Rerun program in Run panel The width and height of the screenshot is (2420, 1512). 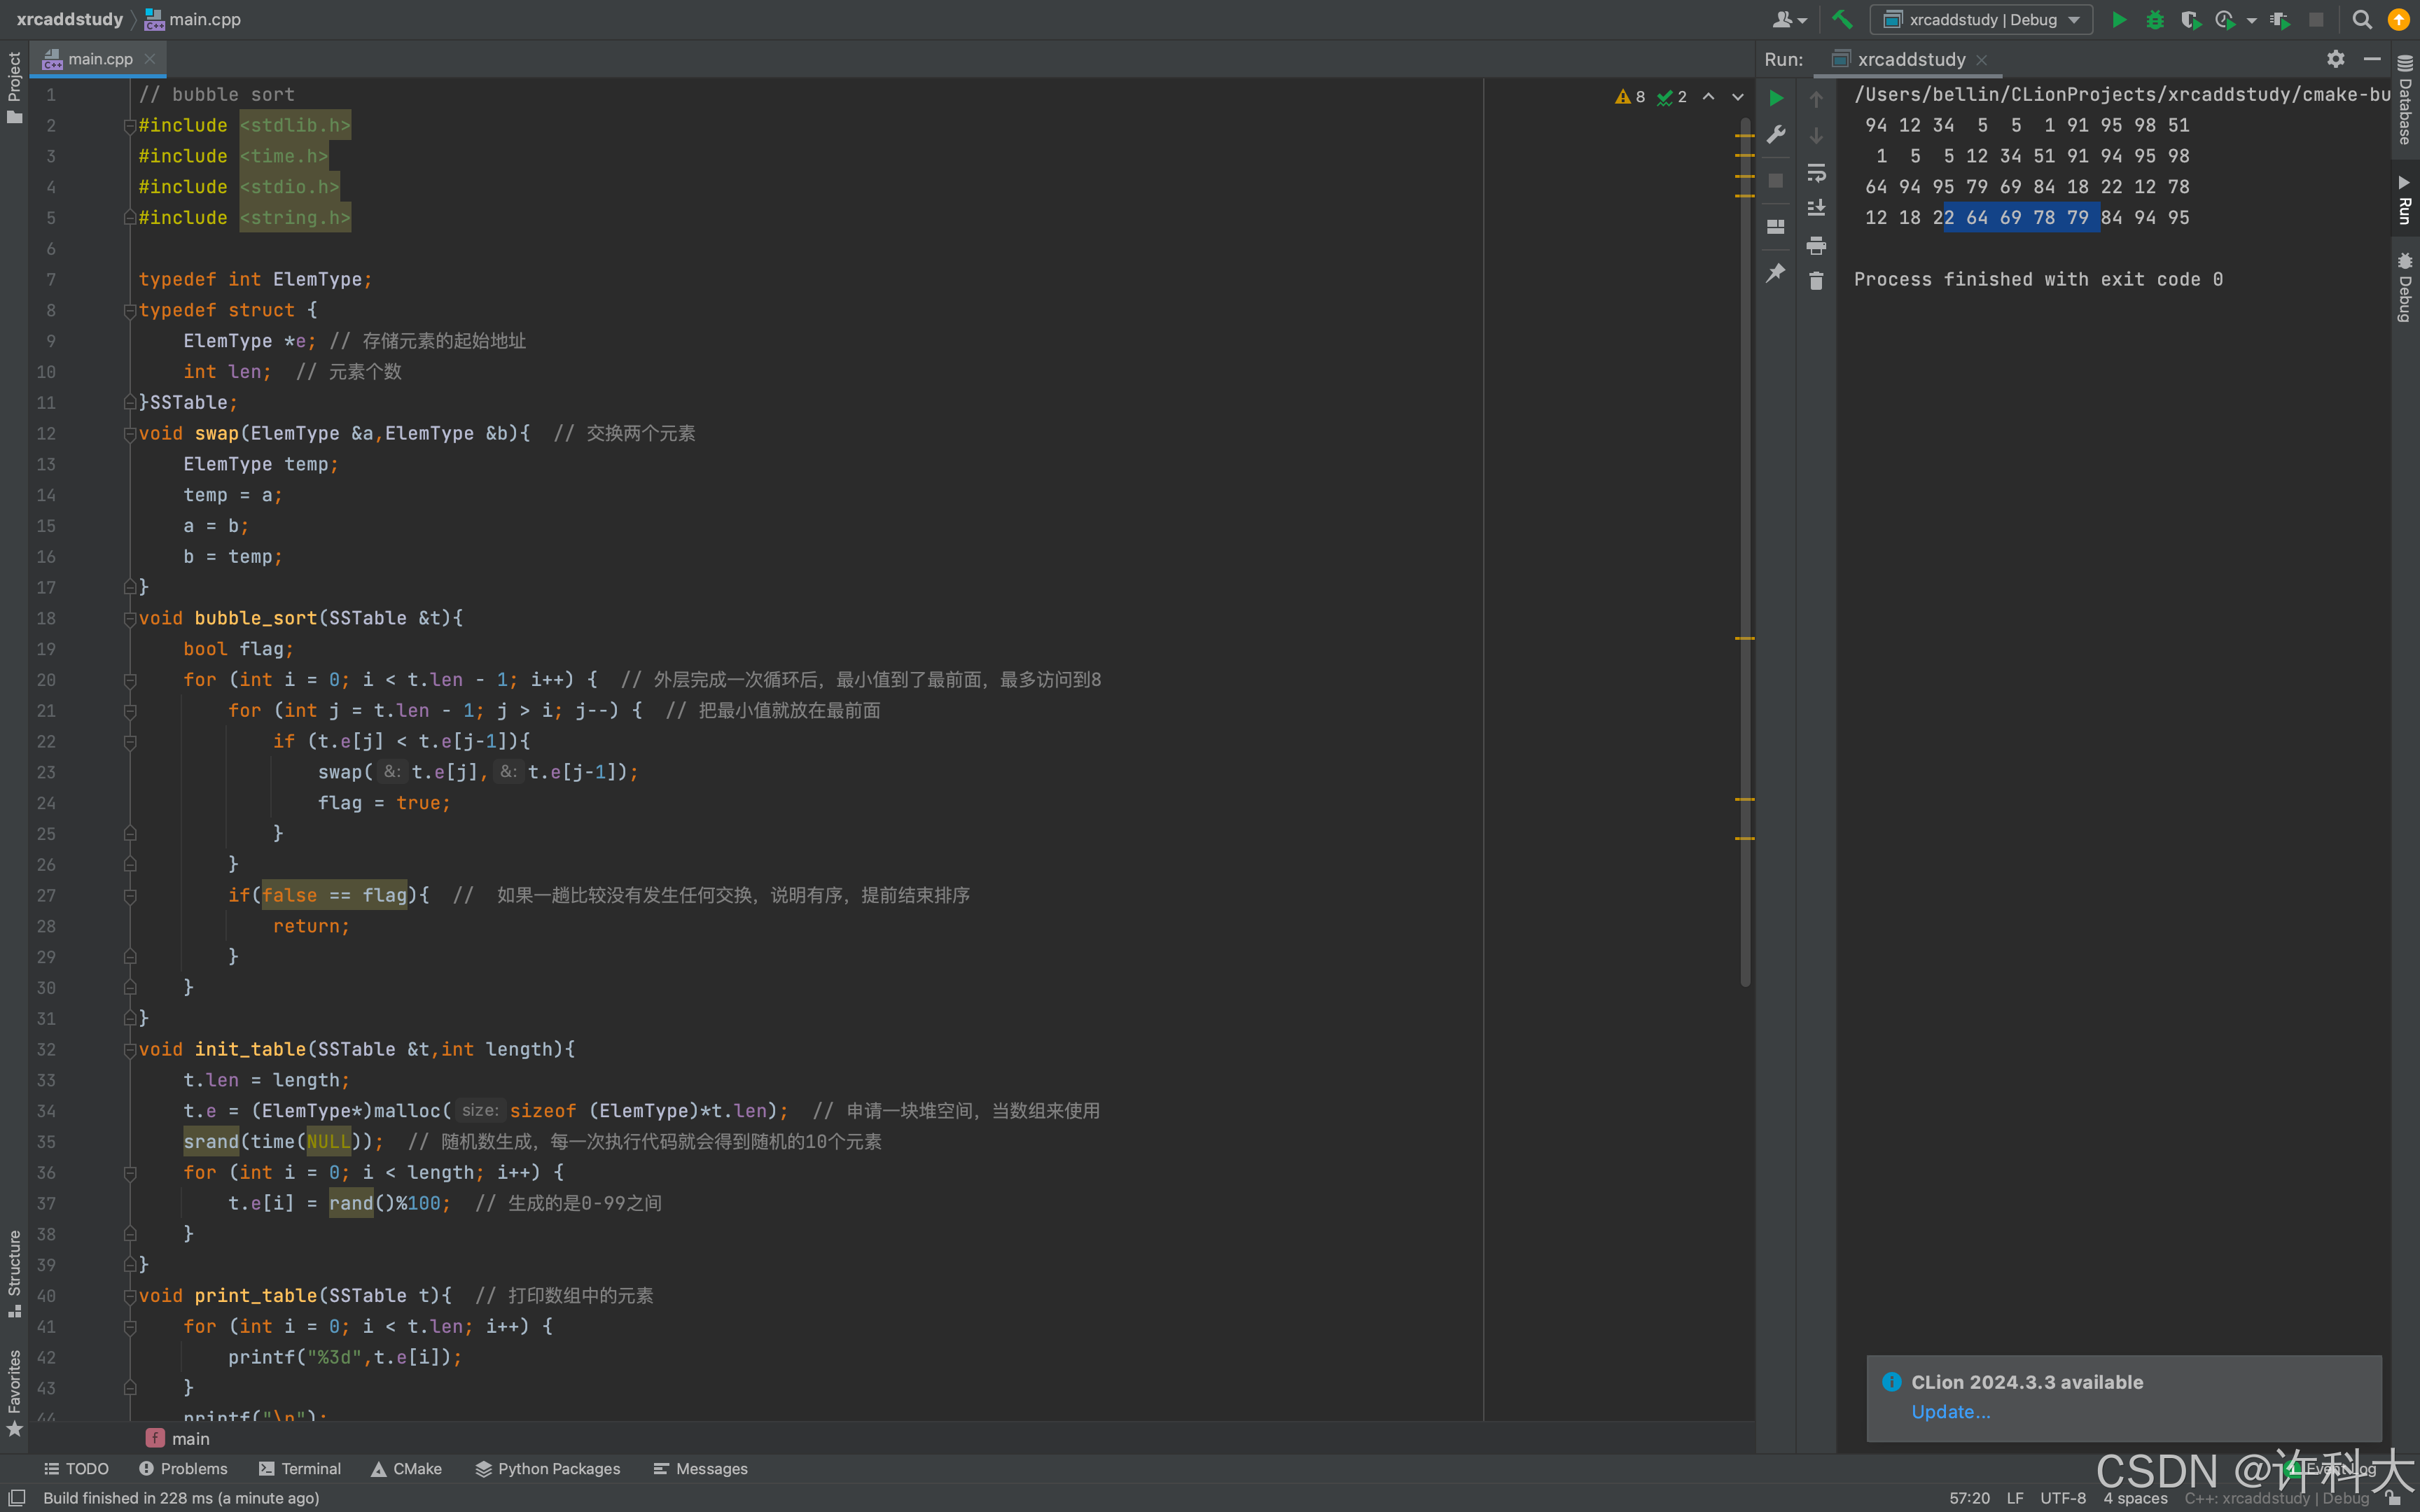tap(1776, 98)
